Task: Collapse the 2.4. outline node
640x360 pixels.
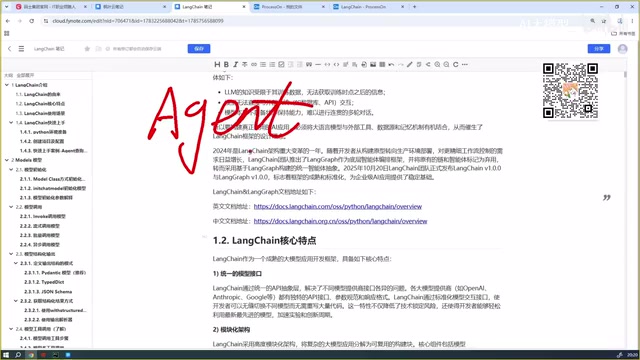Action: (x=11, y=329)
